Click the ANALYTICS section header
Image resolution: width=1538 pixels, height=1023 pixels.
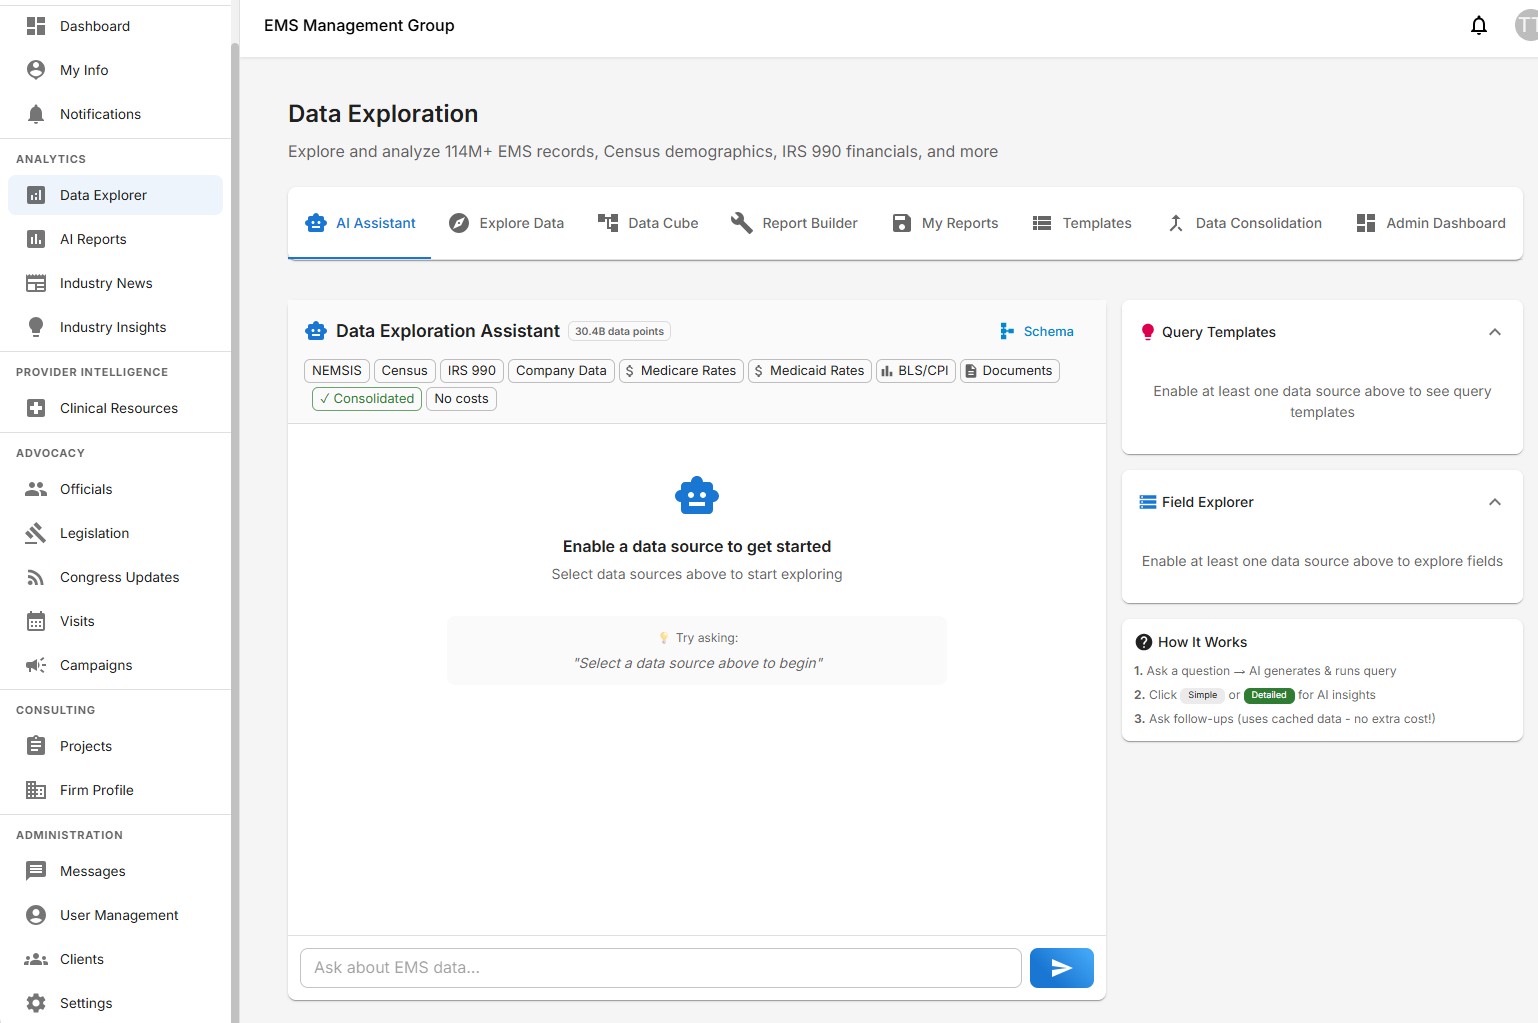tap(51, 159)
